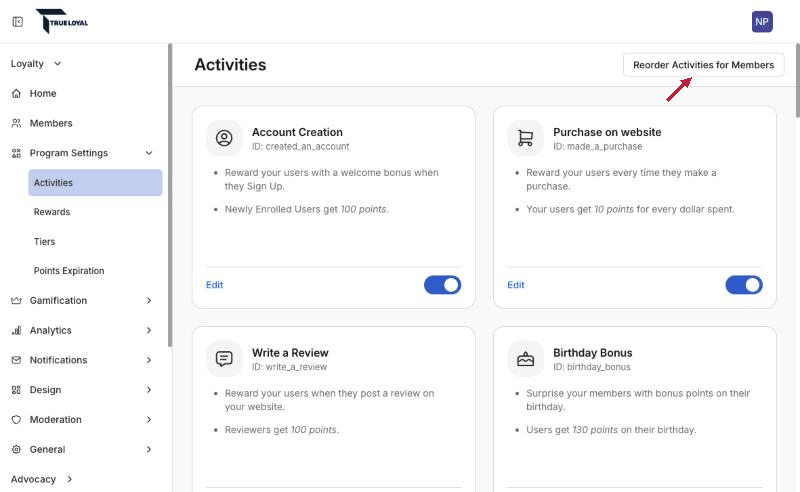Image resolution: width=800 pixels, height=492 pixels.
Task: Click the Design layout icon
Action: 16,390
